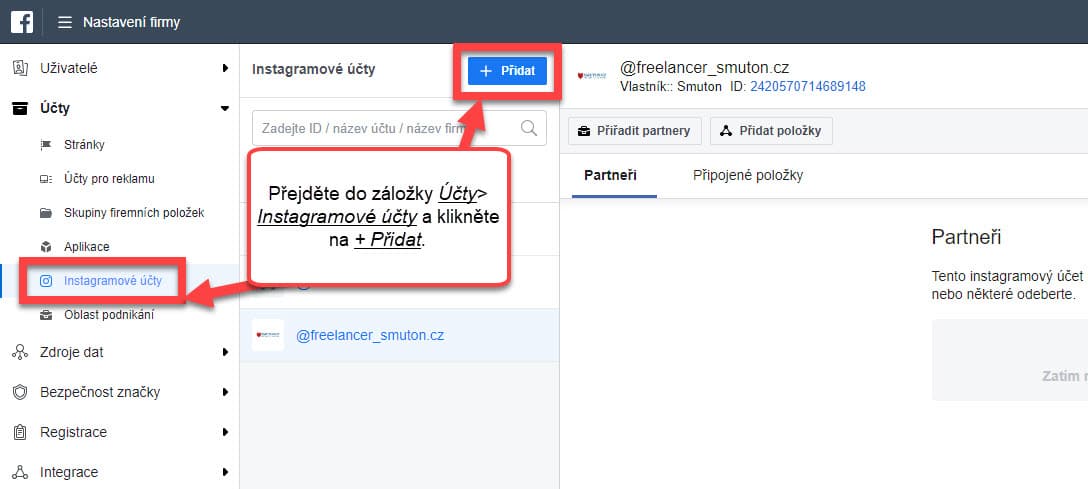This screenshot has height=489, width=1088.
Task: Switch to the Připojené položky tab
Action: click(x=748, y=175)
